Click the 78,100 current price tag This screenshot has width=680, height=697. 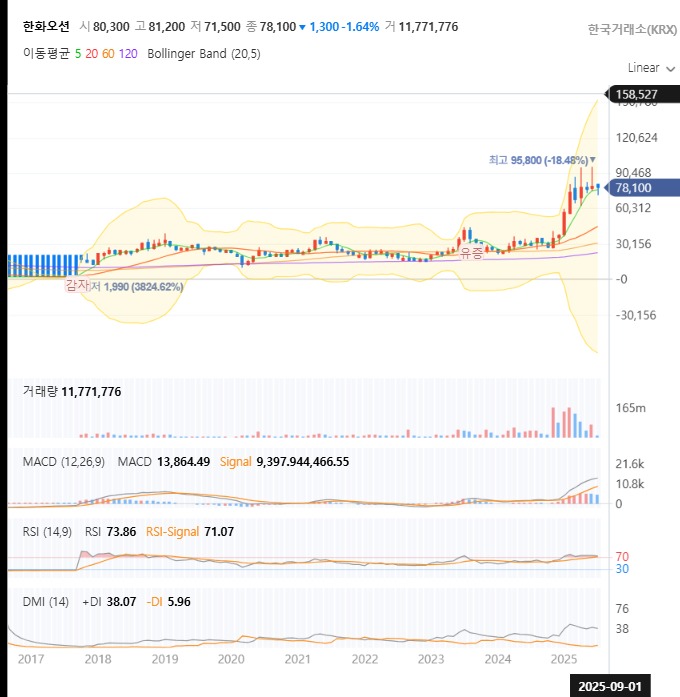[x=643, y=188]
